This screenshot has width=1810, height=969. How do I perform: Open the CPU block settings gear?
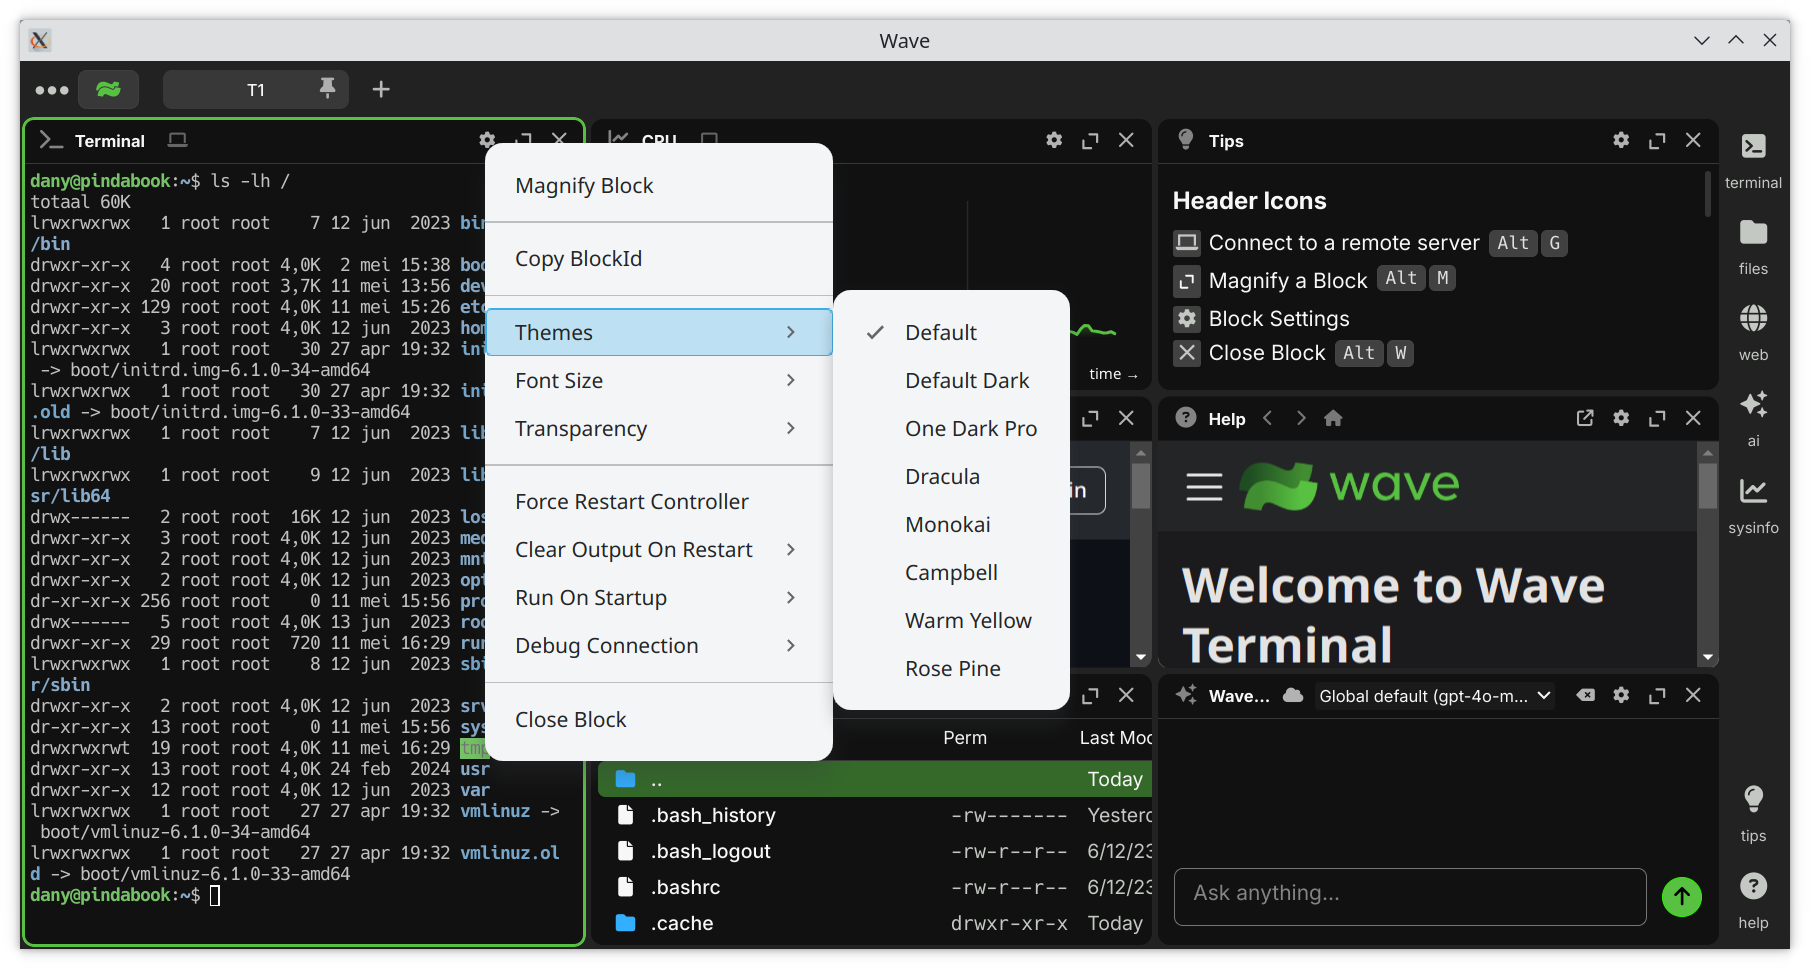click(1054, 140)
